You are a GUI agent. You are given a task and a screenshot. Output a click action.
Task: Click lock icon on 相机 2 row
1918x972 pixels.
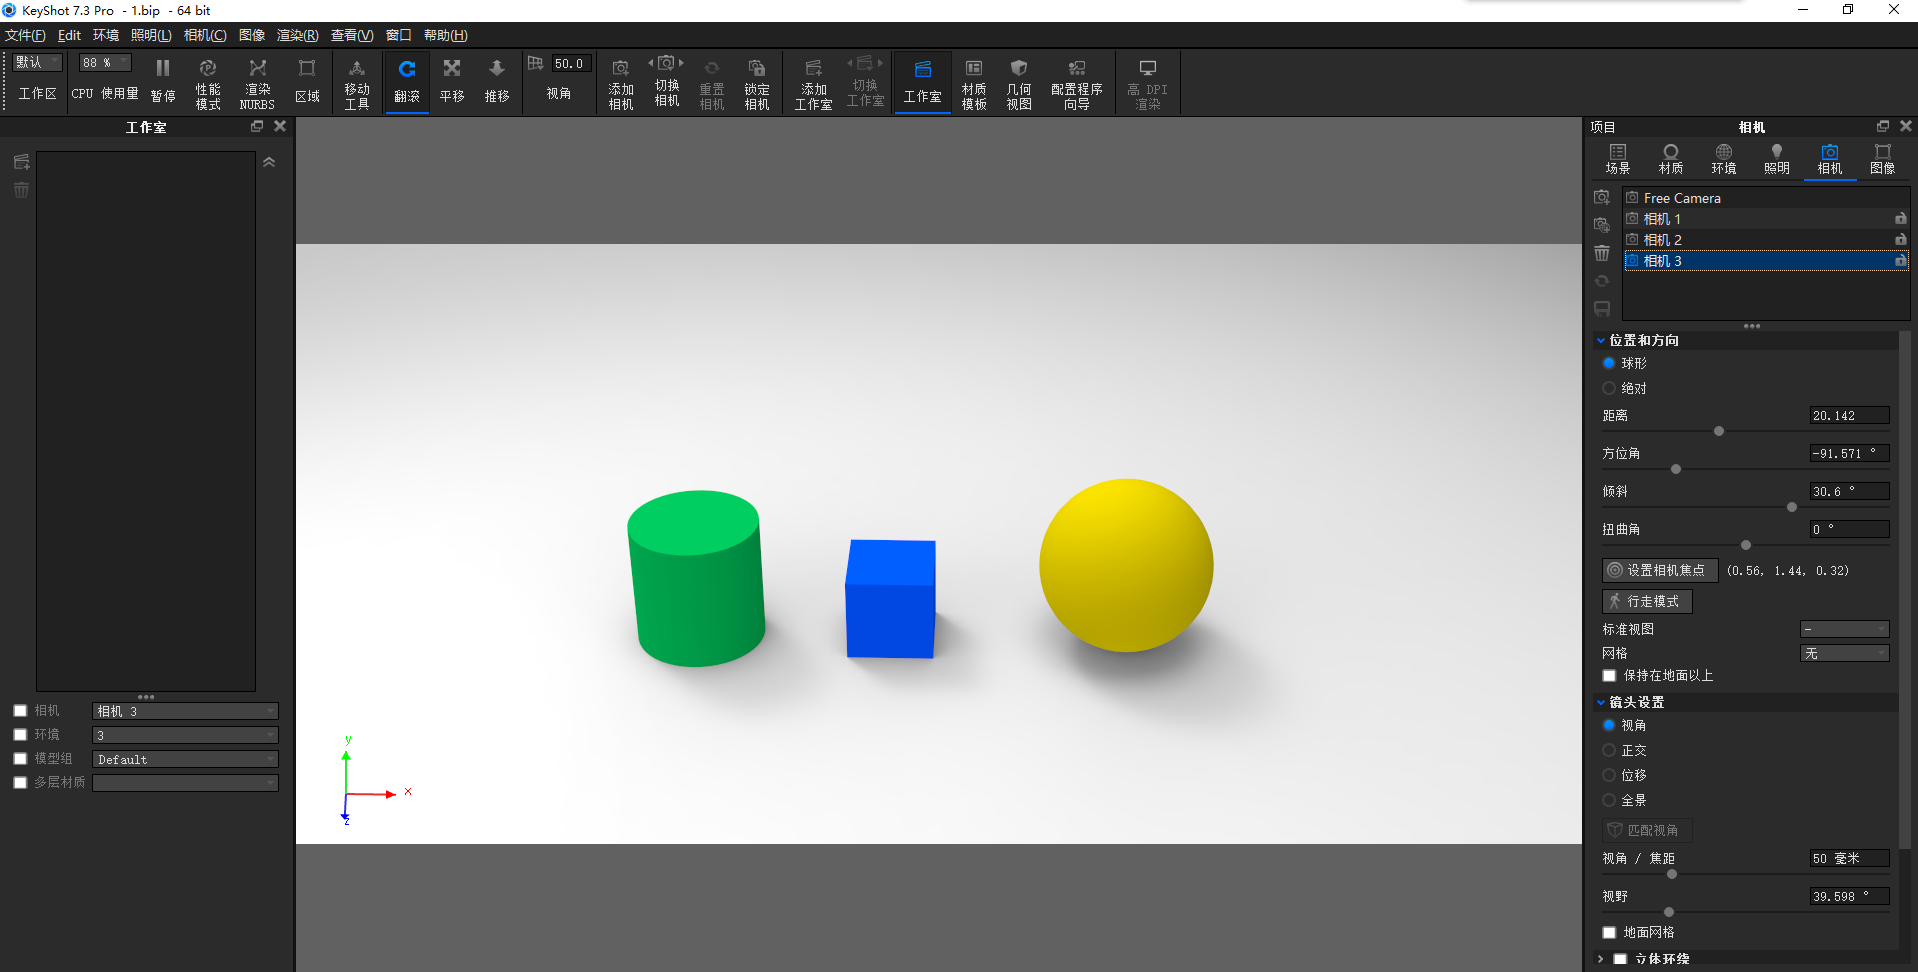pos(1900,239)
